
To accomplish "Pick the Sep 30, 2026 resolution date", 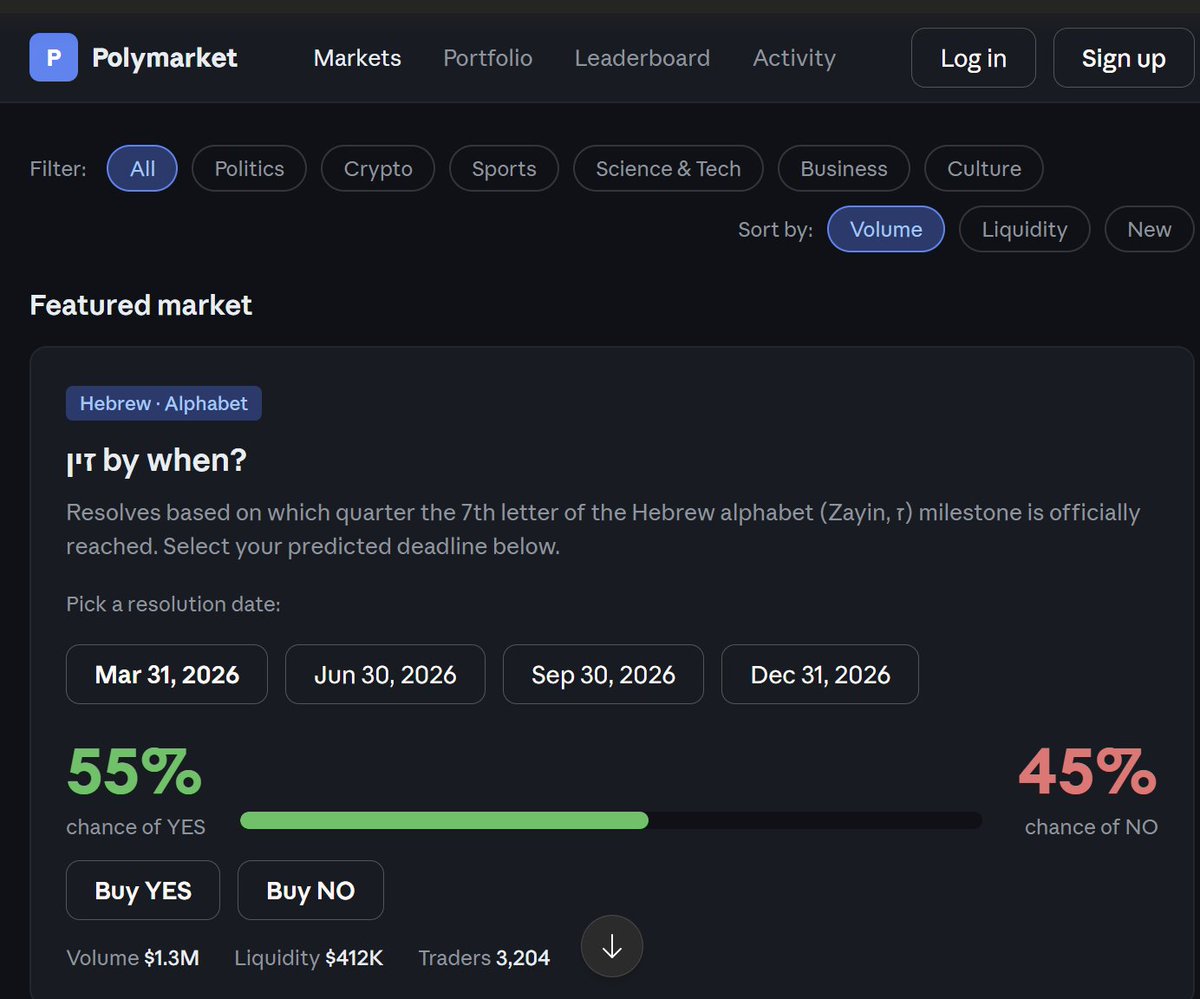I will click(603, 674).
